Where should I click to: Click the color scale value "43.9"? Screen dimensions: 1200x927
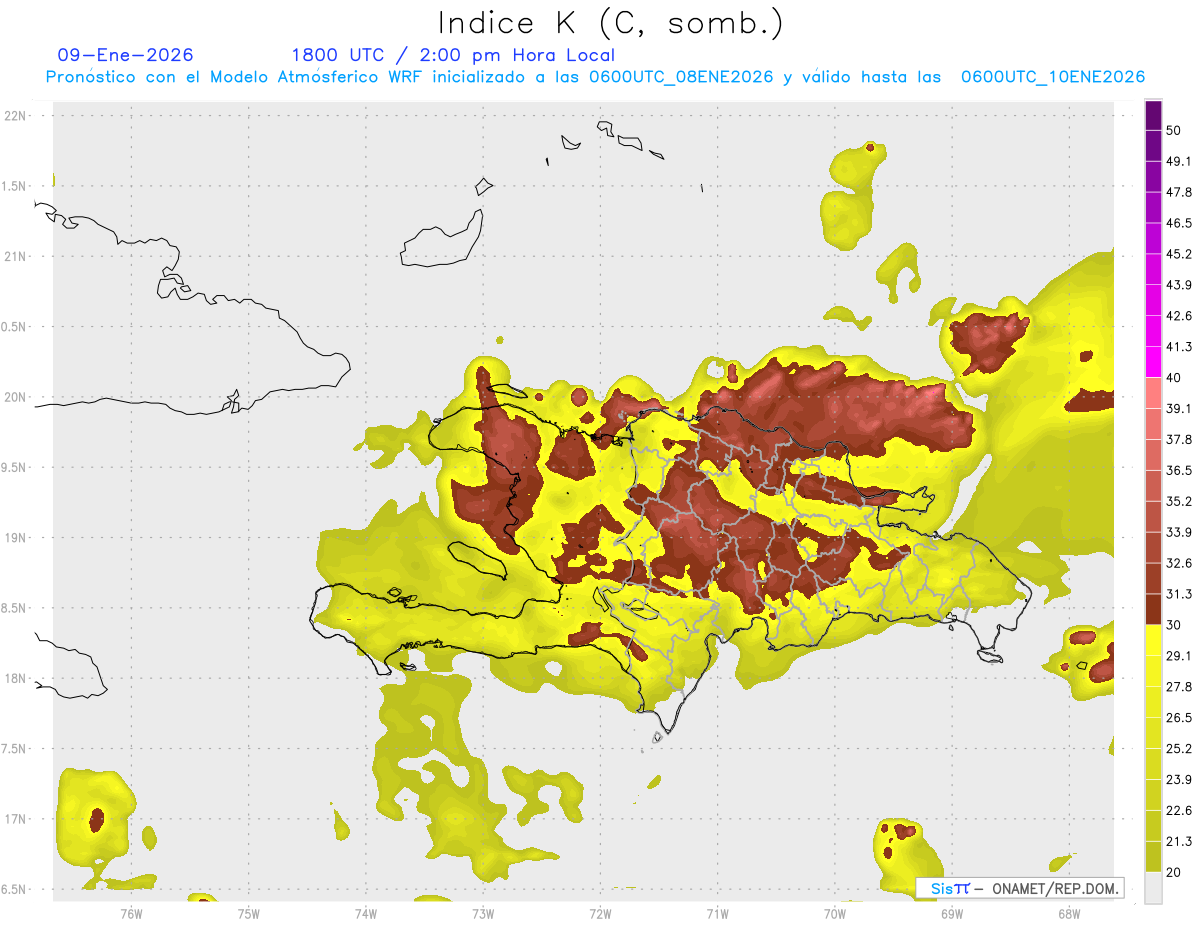[x=1179, y=285]
